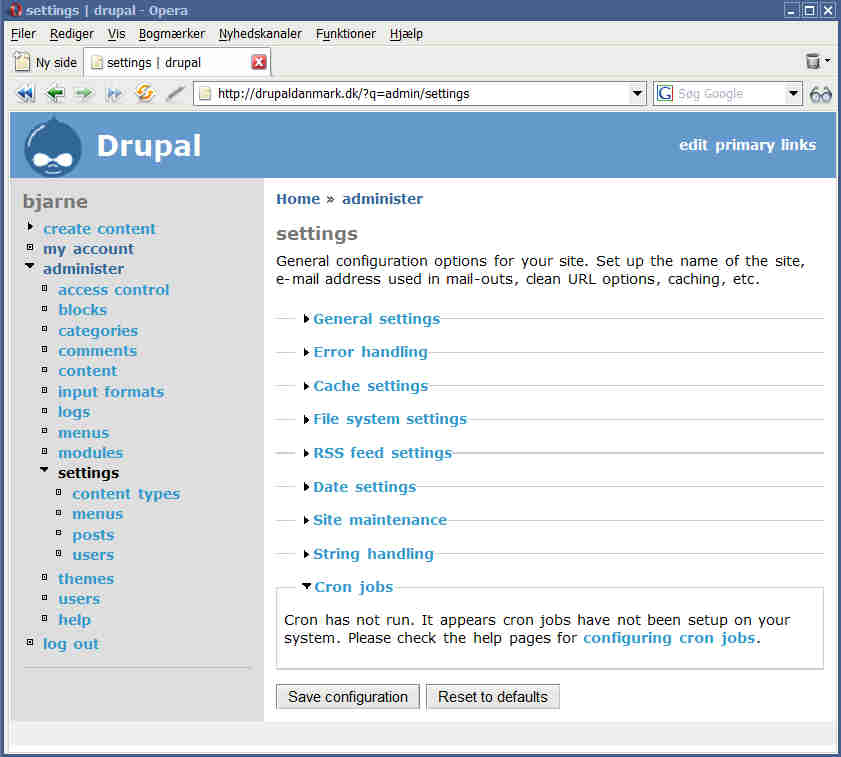Click the Save configuration button

(x=348, y=697)
